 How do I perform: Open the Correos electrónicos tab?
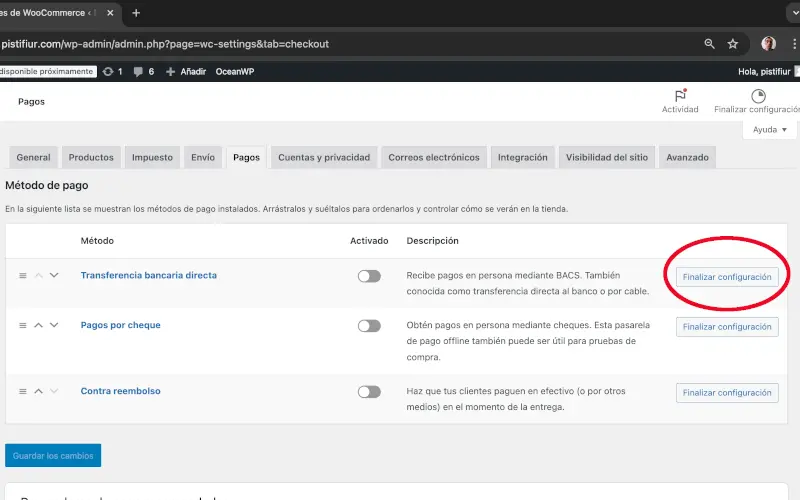[434, 157]
